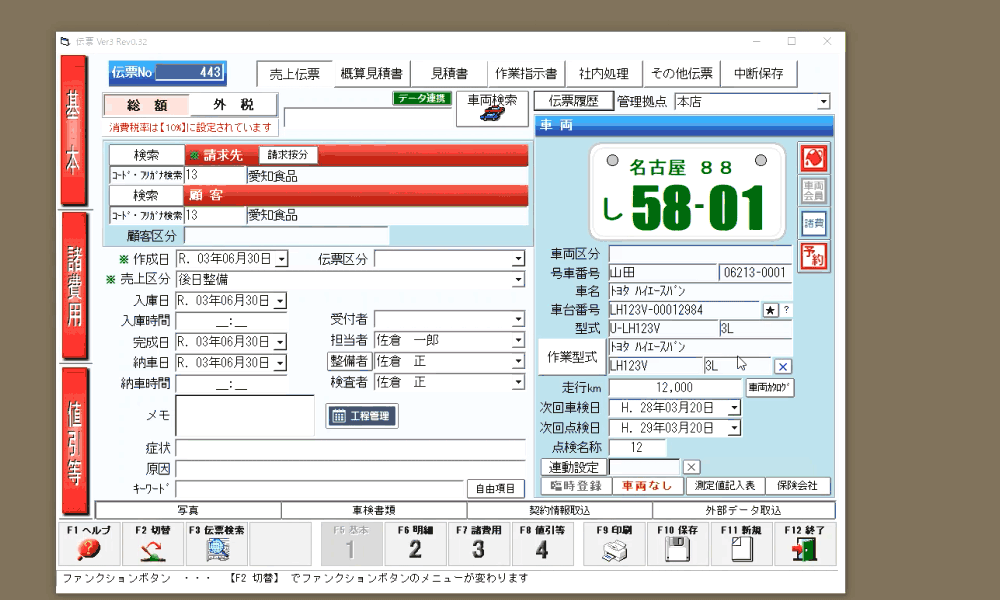Image resolution: width=1000 pixels, height=600 pixels.
Task: Open the creation date dropdown
Action: point(281,259)
